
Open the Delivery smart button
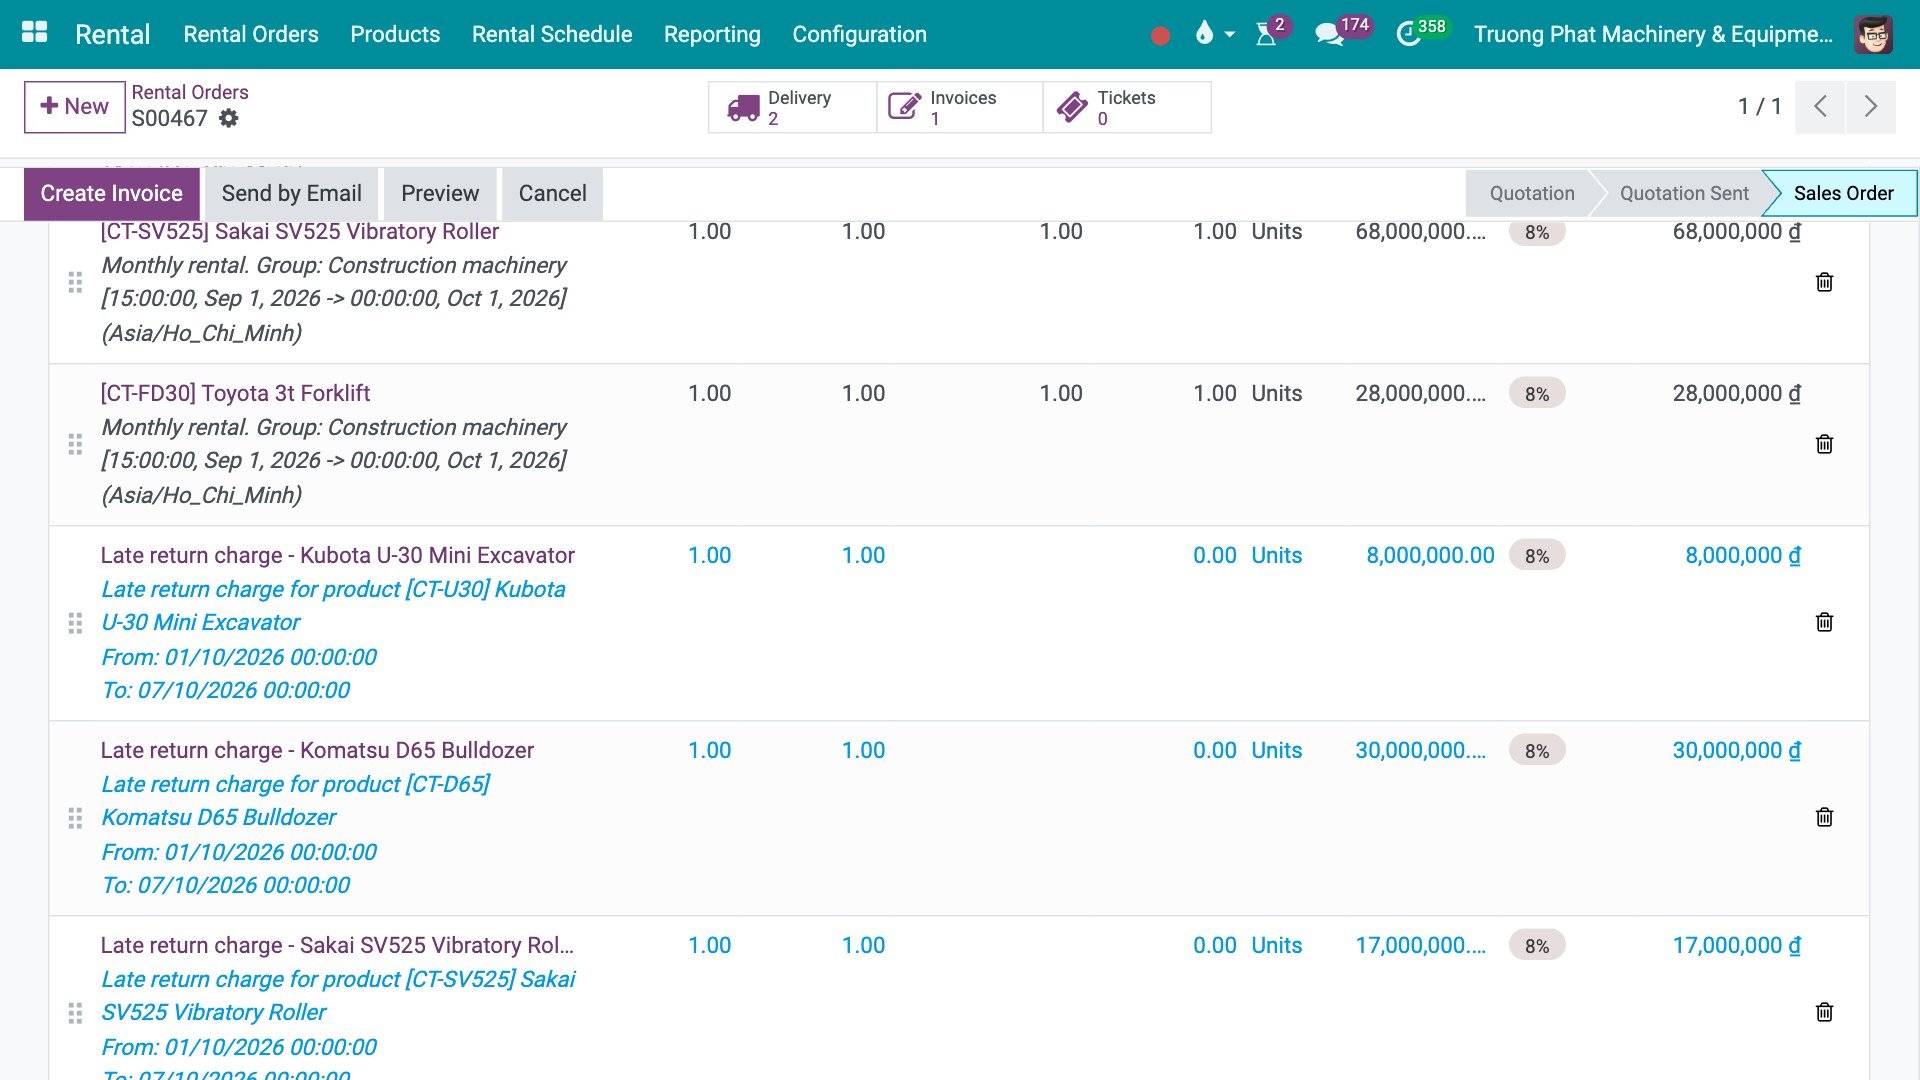coord(793,107)
